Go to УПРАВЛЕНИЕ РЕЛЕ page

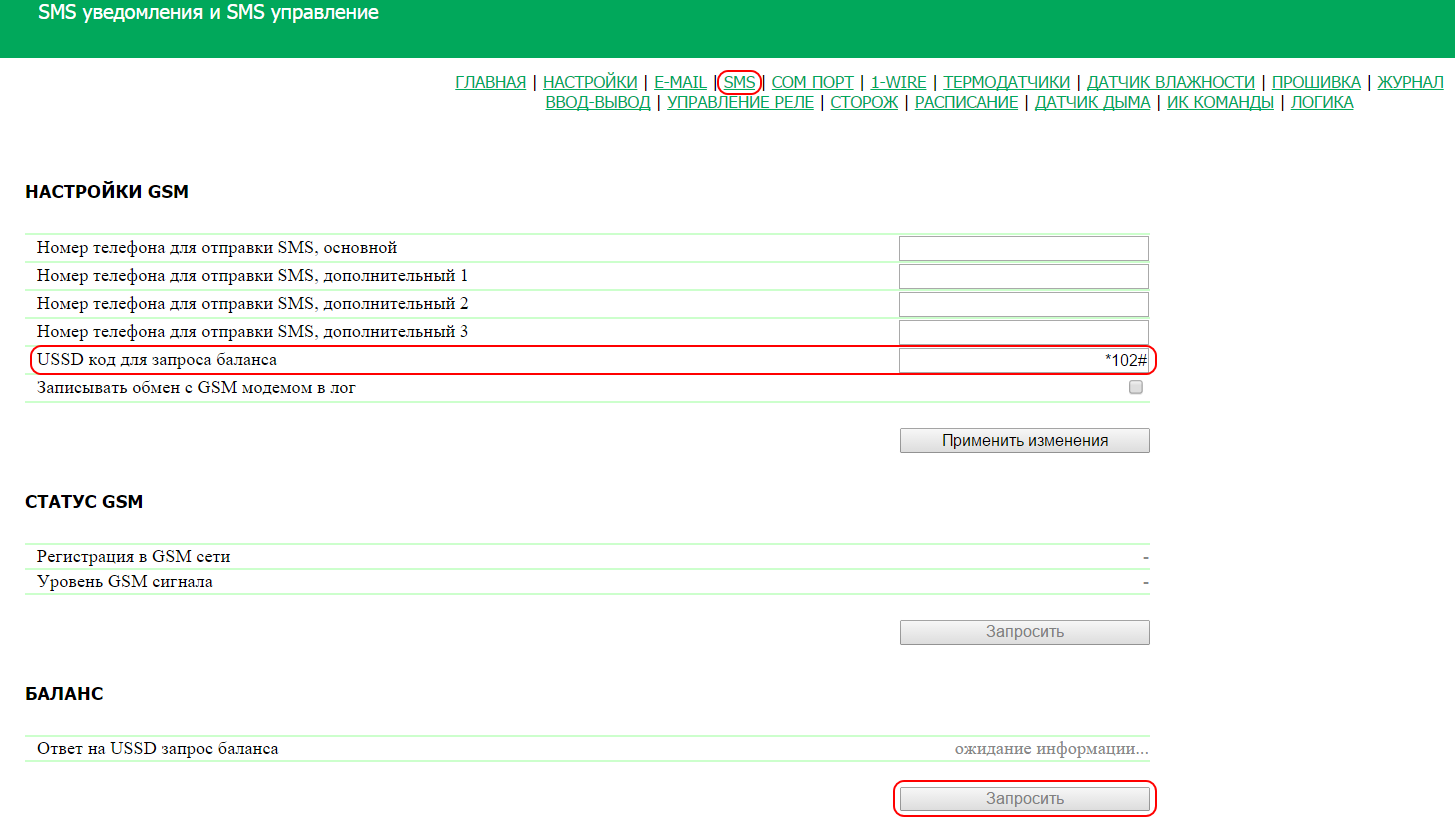740,102
